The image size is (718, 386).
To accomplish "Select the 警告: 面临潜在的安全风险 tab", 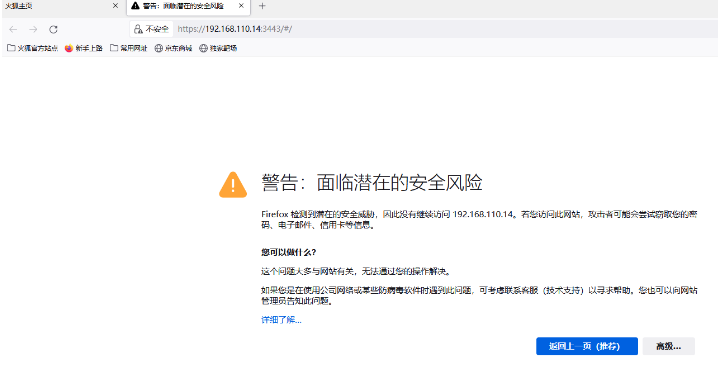I will [x=188, y=6].
